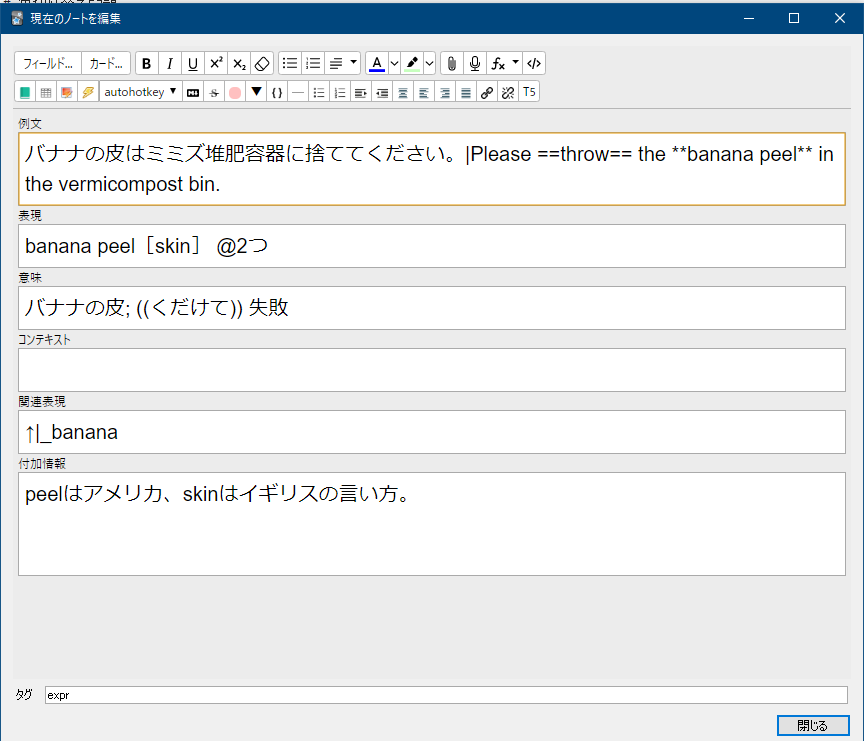Open the fx equations dropdown

coord(505,63)
